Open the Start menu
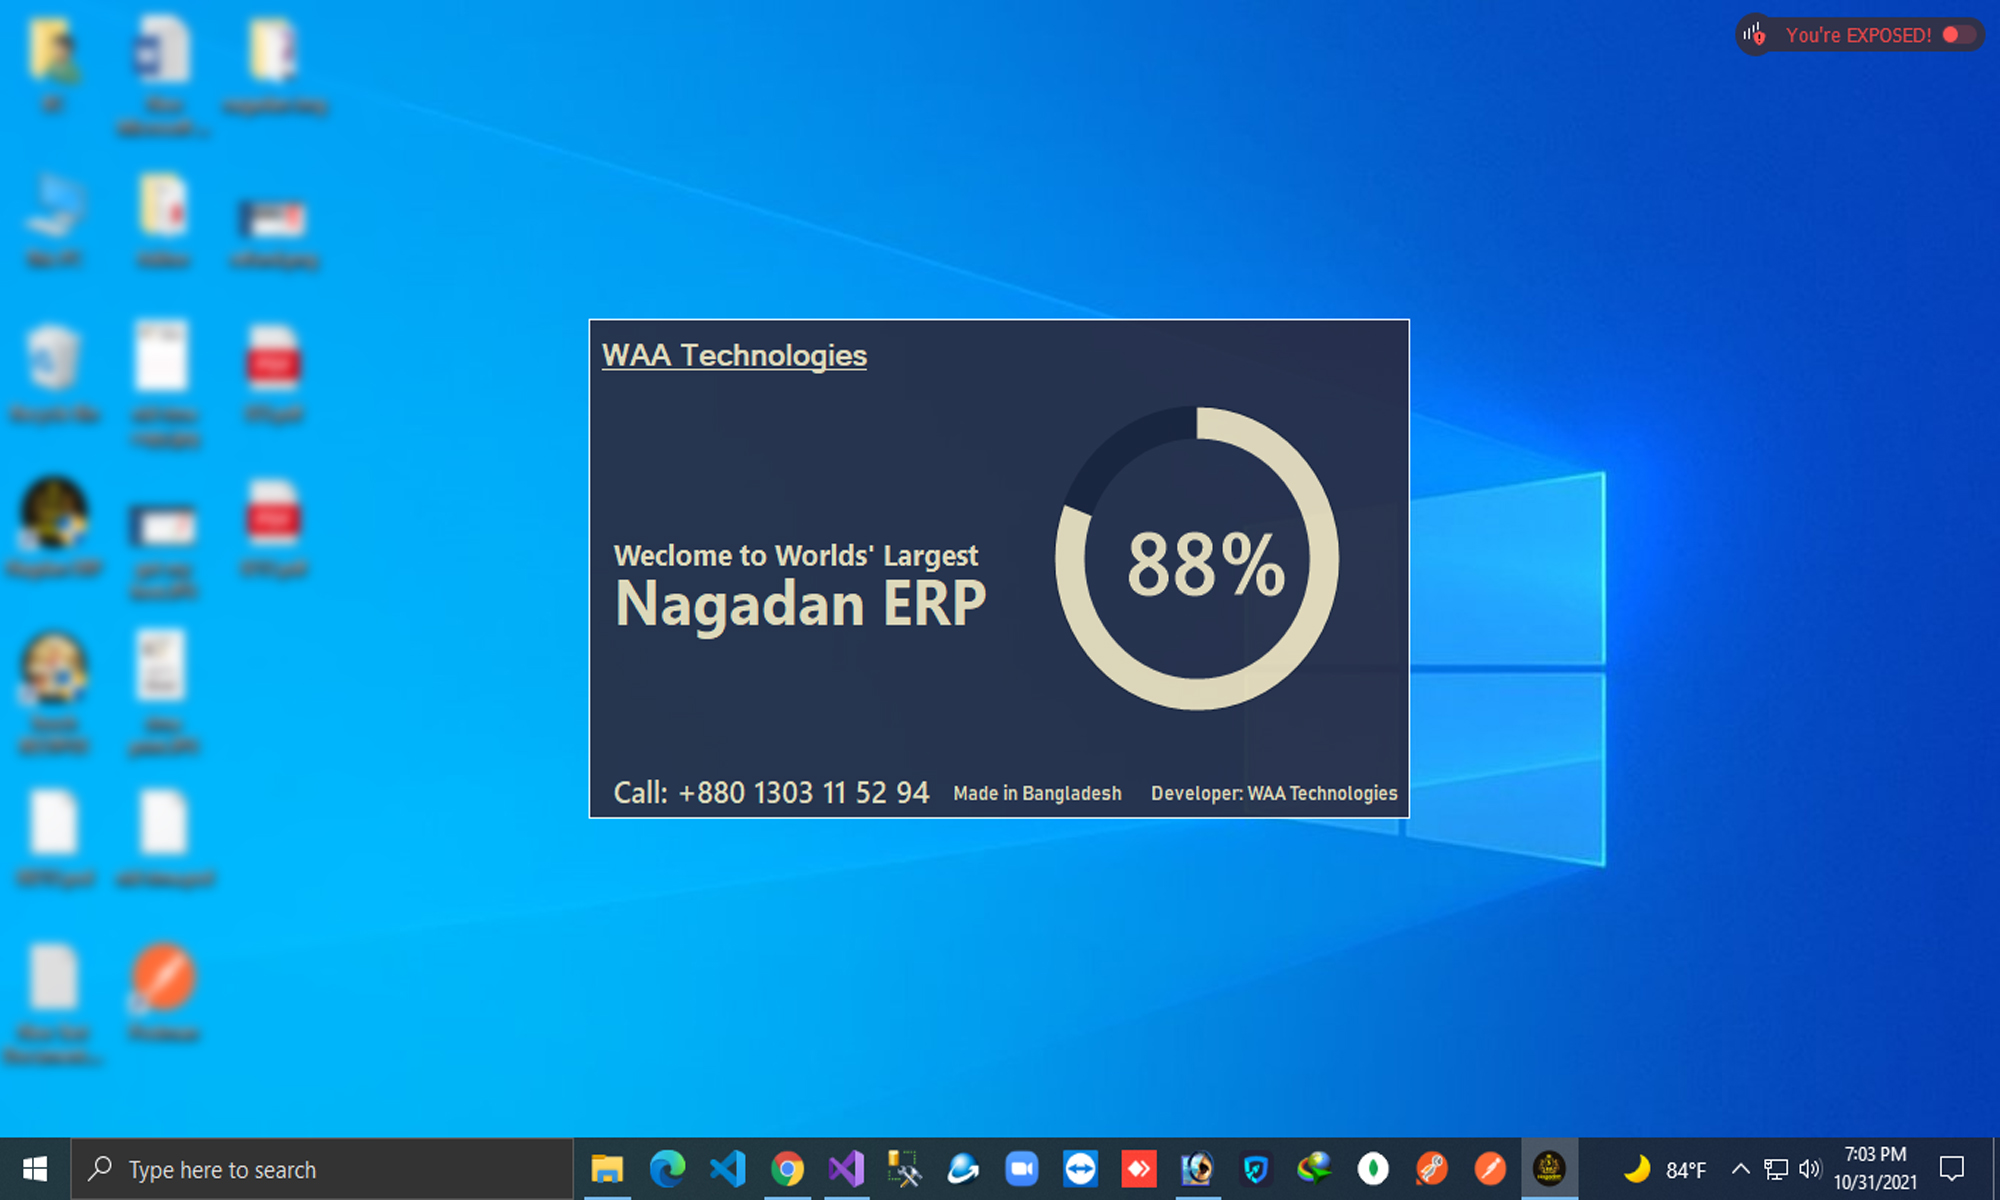The width and height of the screenshot is (2000, 1200). pyautogui.click(x=35, y=1168)
